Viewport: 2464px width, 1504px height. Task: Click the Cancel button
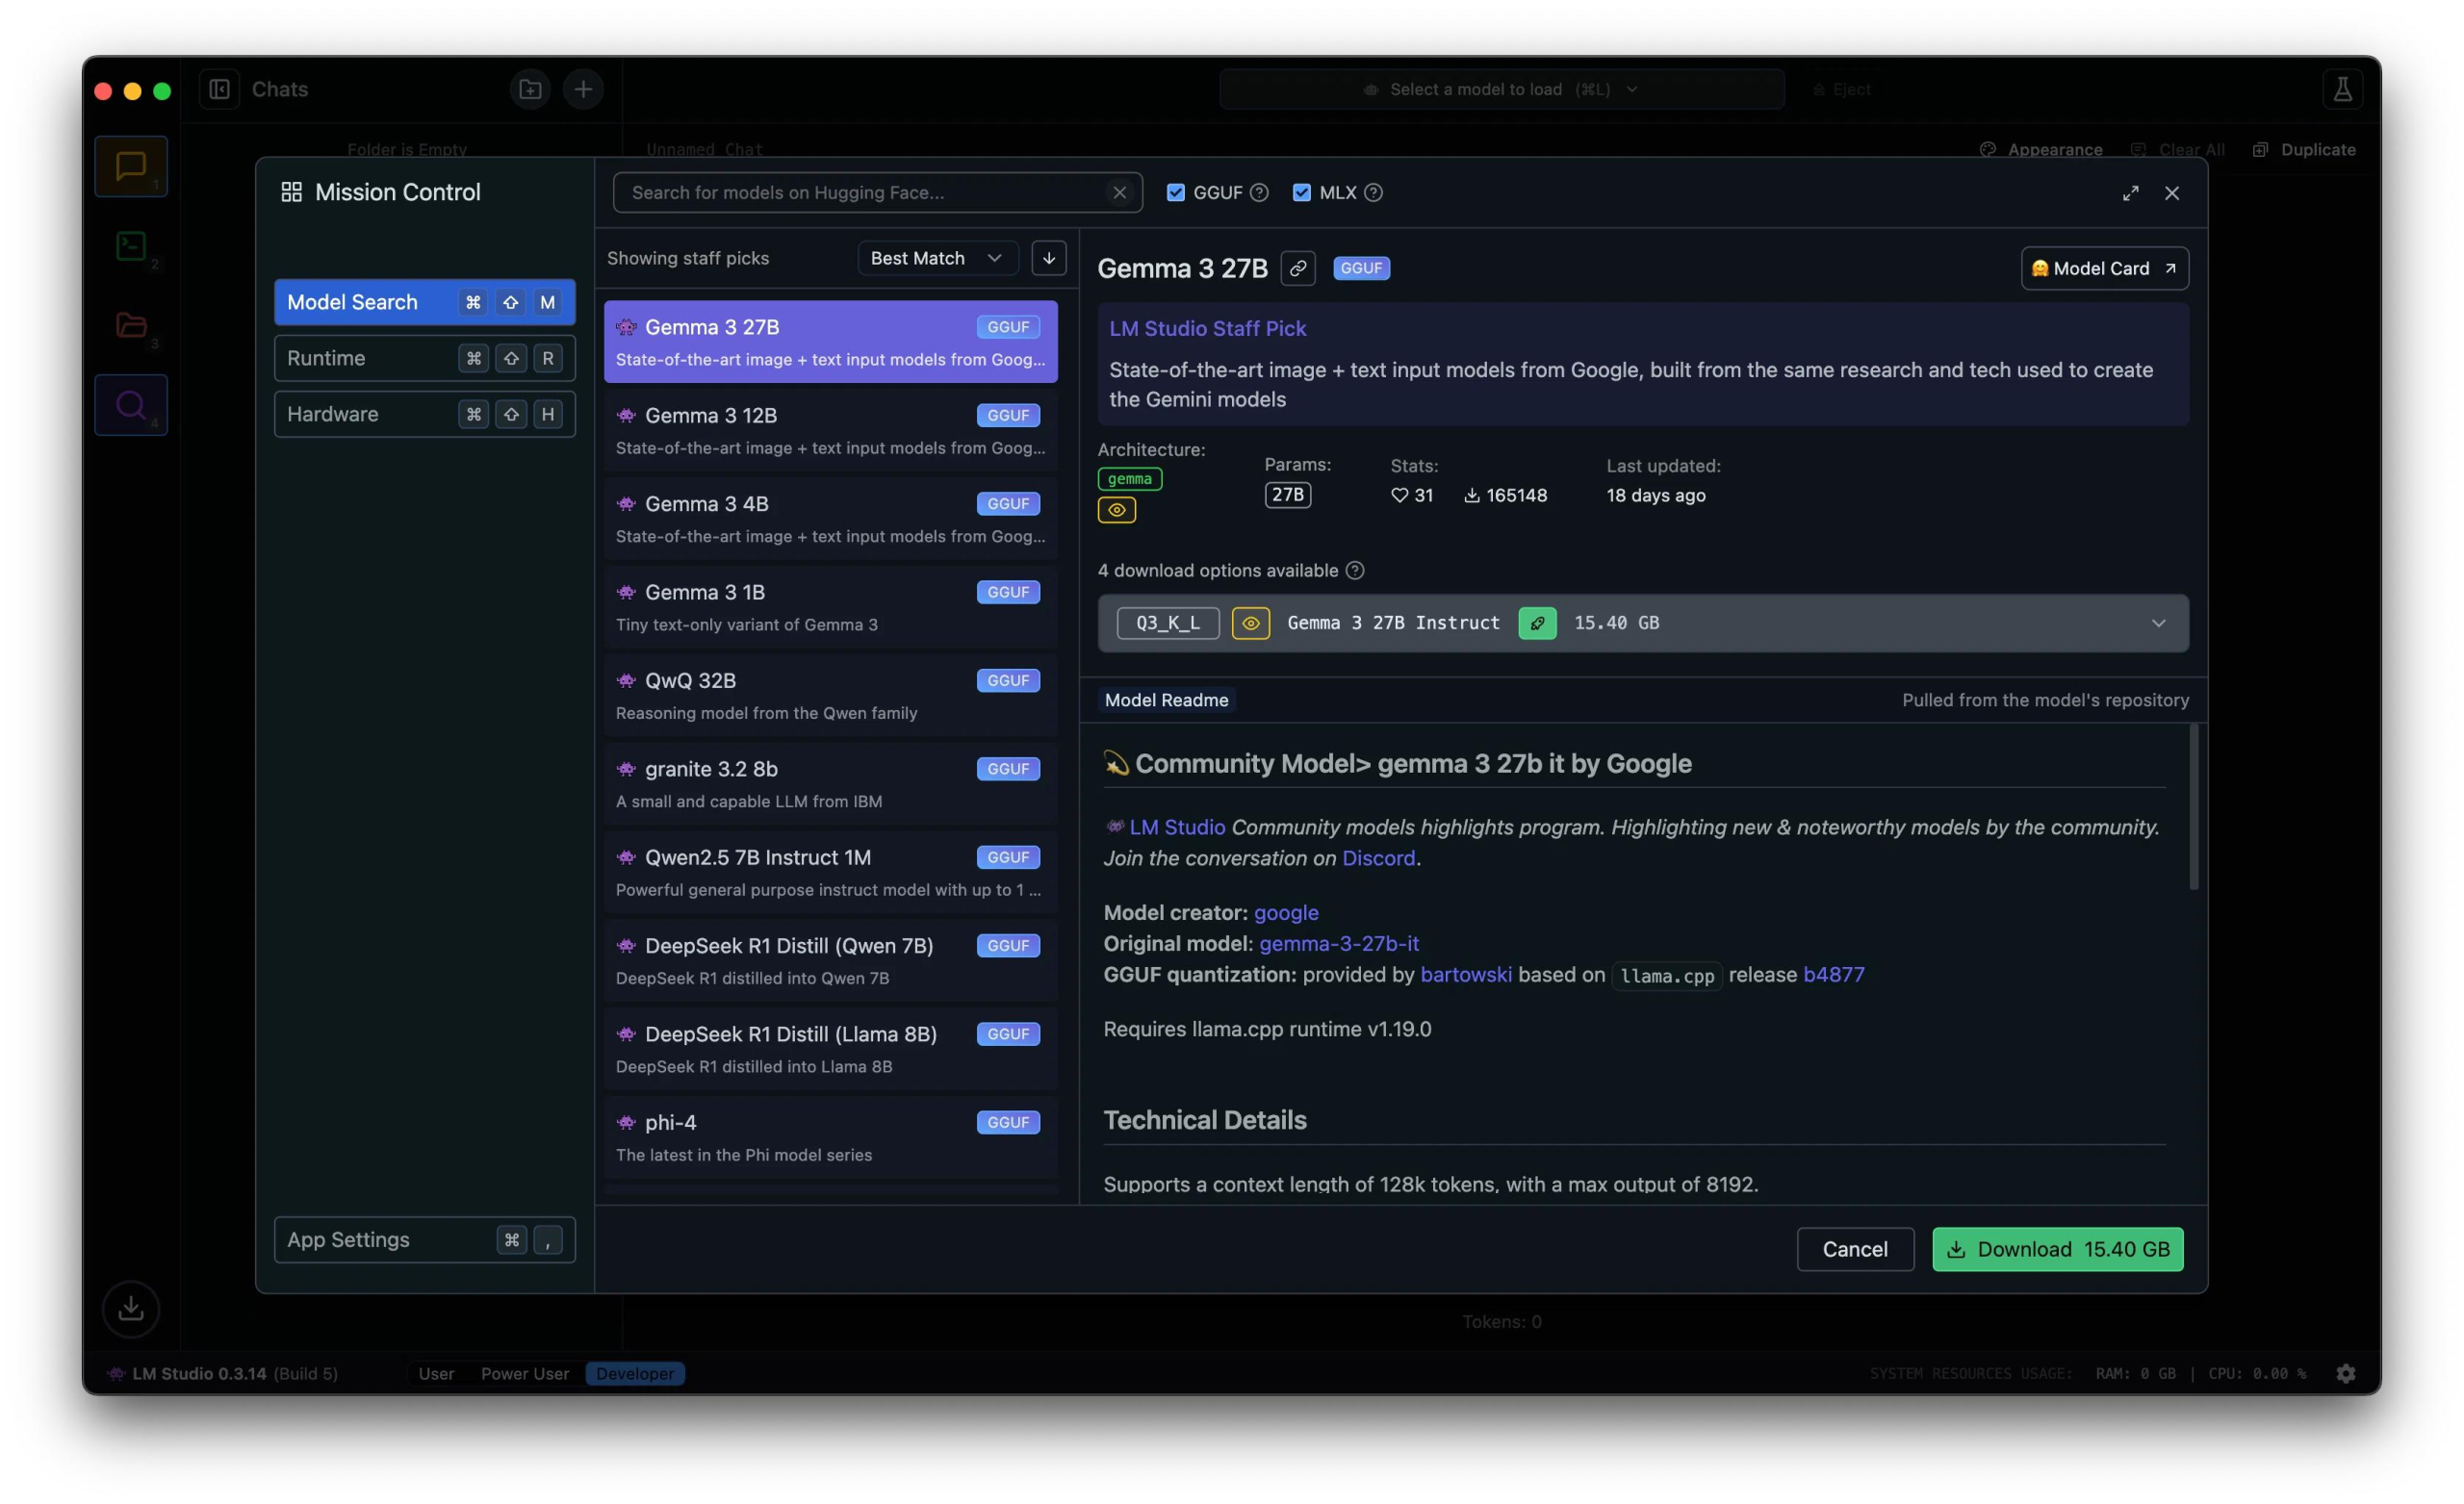pyautogui.click(x=1855, y=1249)
